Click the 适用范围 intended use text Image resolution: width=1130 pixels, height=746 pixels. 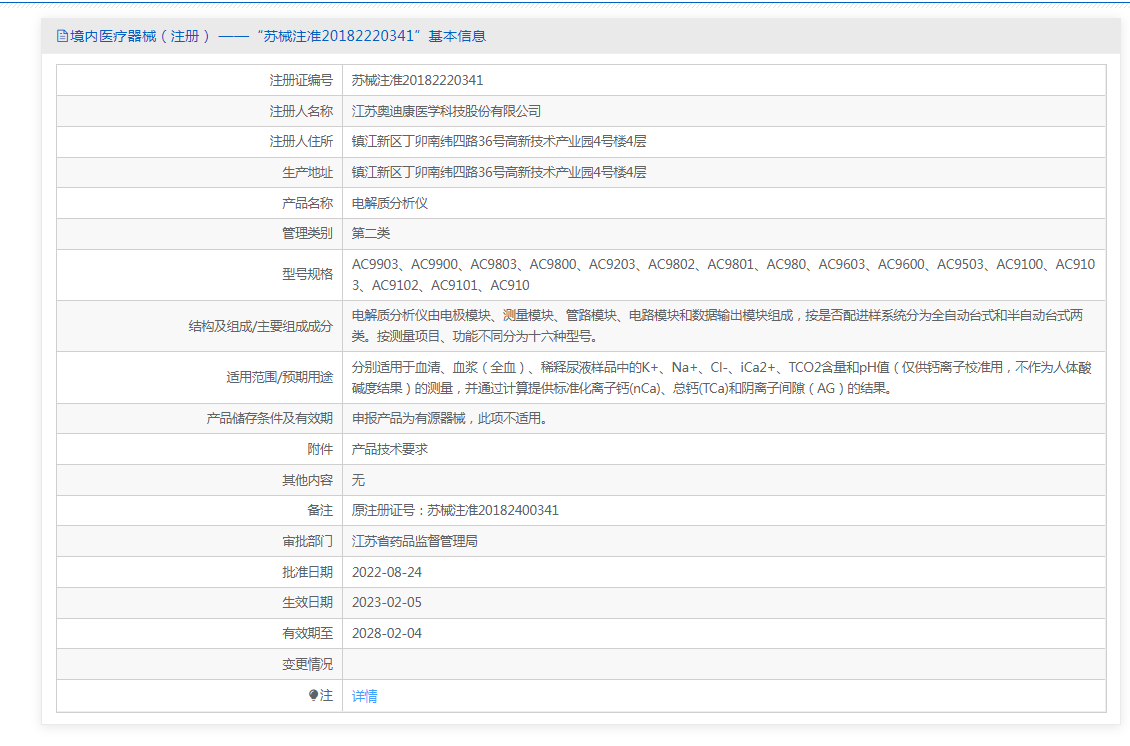721,377
